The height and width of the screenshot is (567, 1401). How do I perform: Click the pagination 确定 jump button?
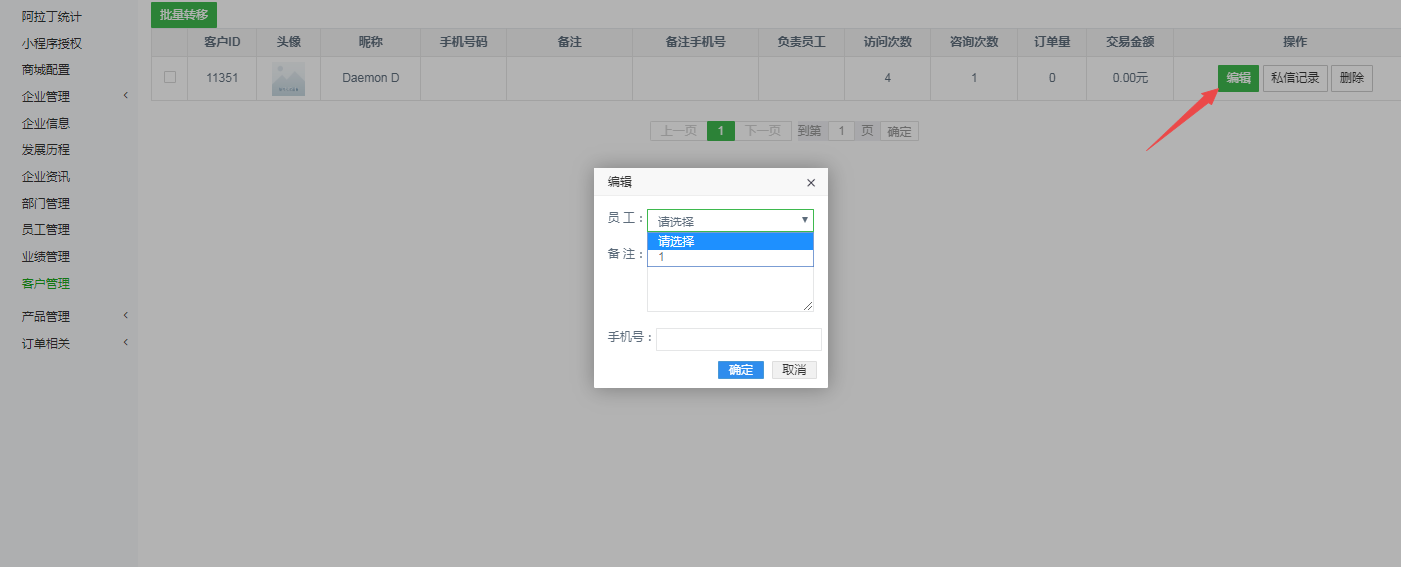point(899,131)
